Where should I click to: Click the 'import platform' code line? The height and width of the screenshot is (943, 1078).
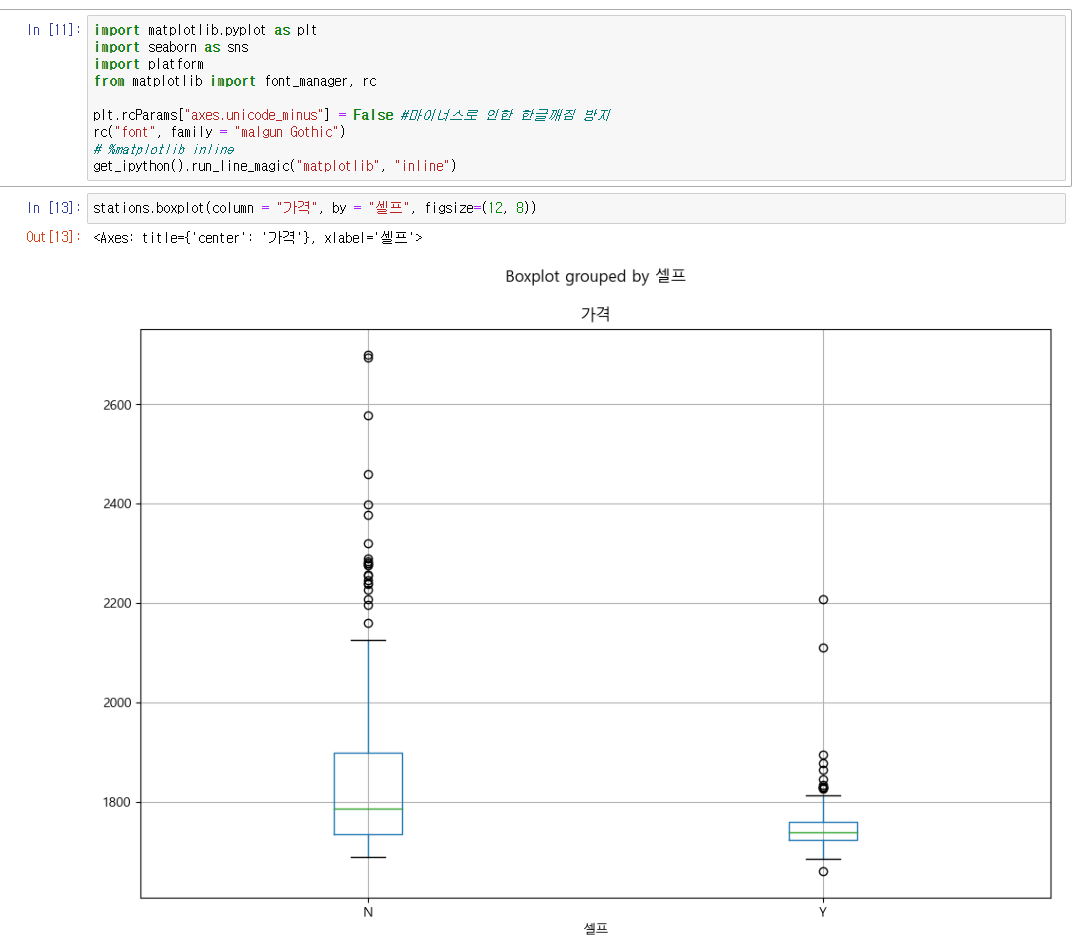[x=148, y=64]
